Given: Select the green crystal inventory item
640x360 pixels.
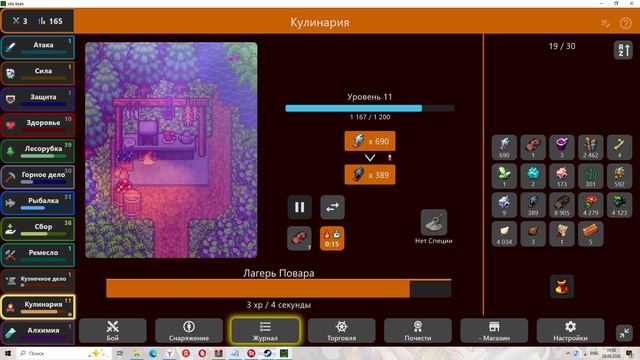Looking at the screenshot, I should click(x=504, y=176).
